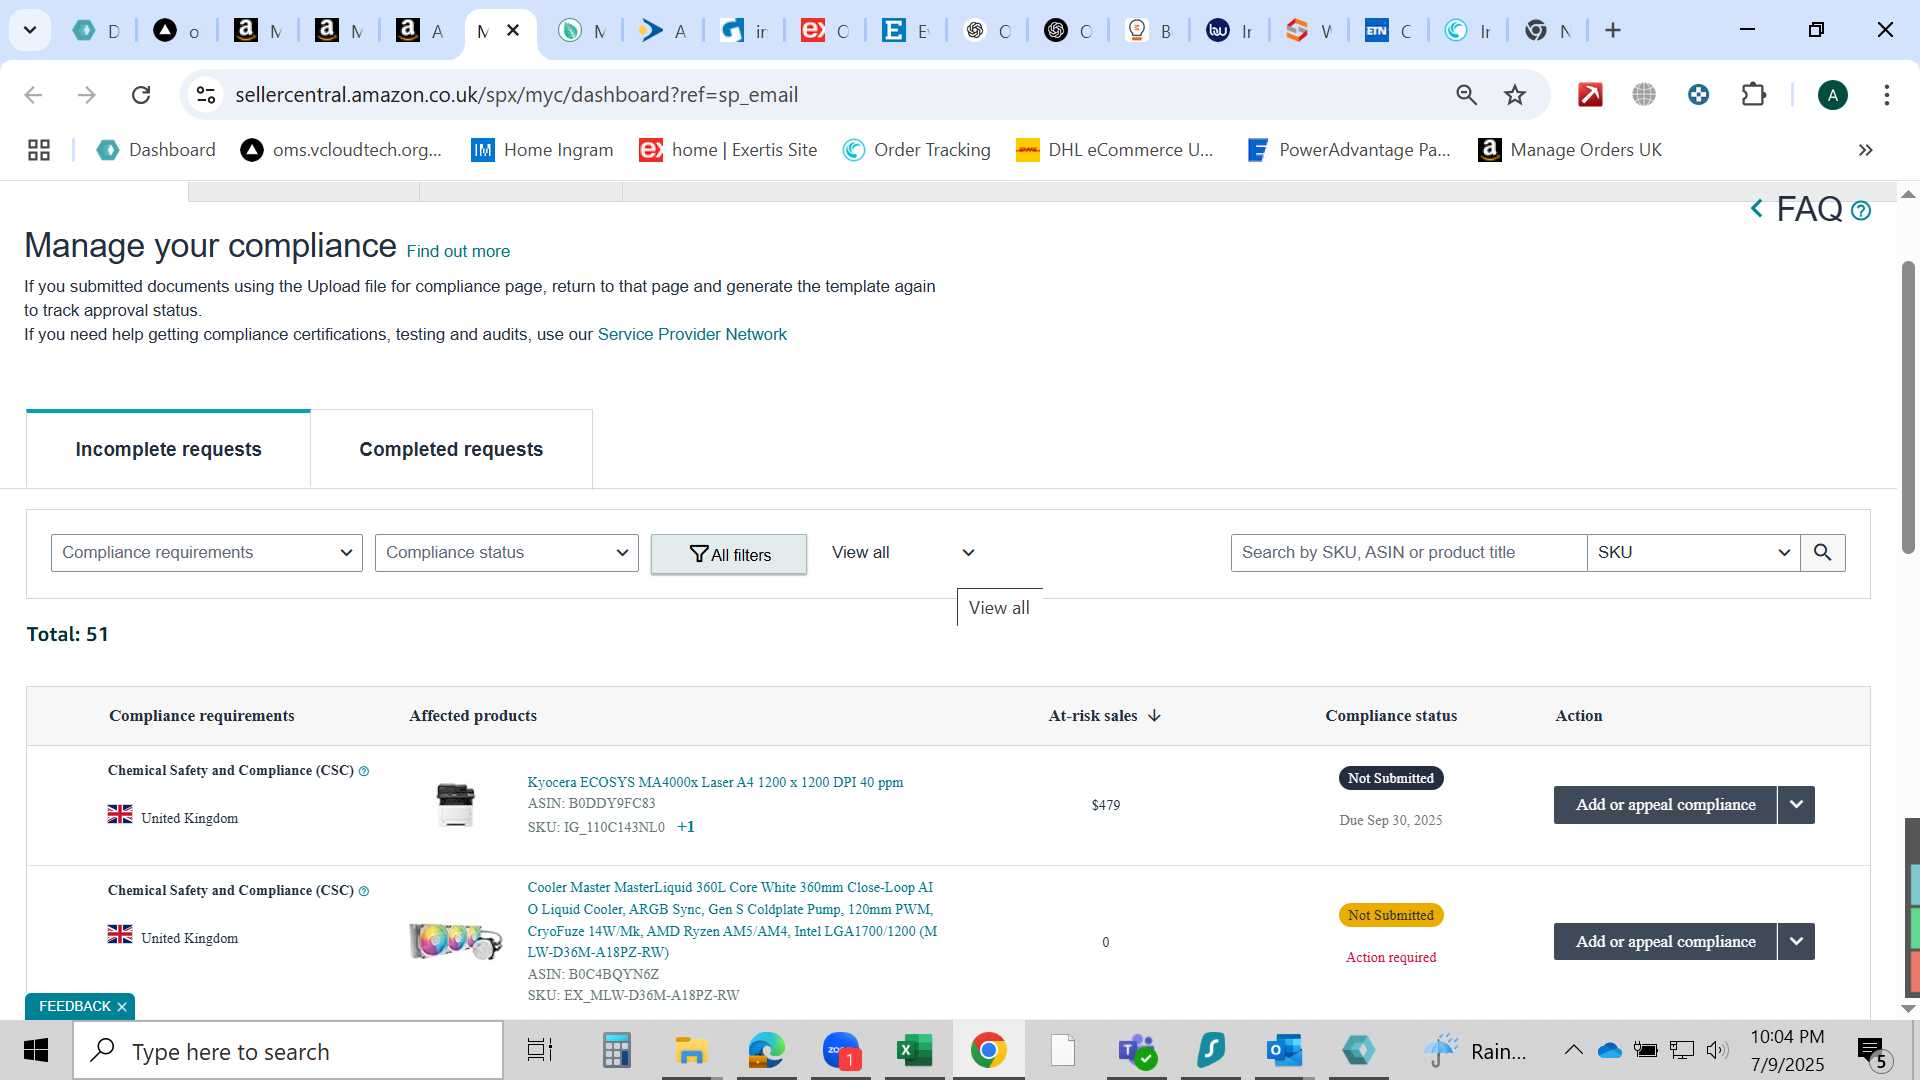Click Add or appeal compliance for Cooler Master
The height and width of the screenshot is (1080, 1920).
pos(1665,941)
